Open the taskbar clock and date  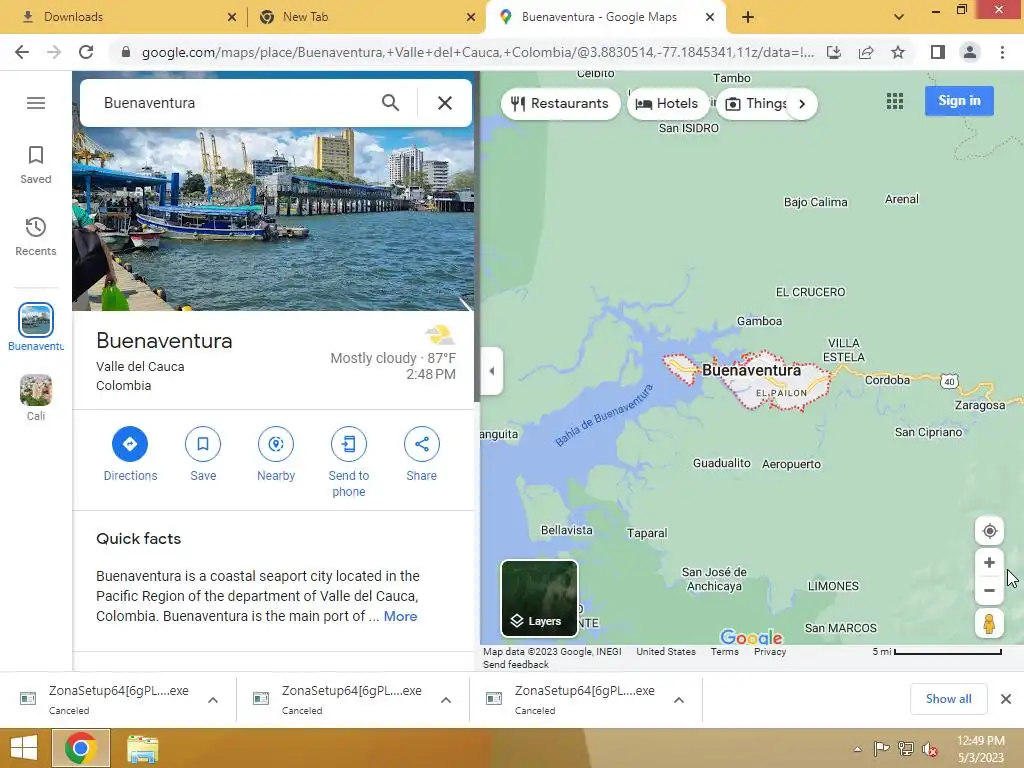pyautogui.click(x=980, y=749)
